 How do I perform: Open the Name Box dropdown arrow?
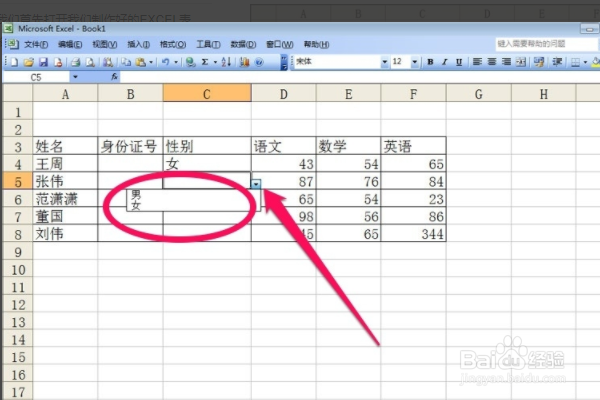(x=75, y=77)
